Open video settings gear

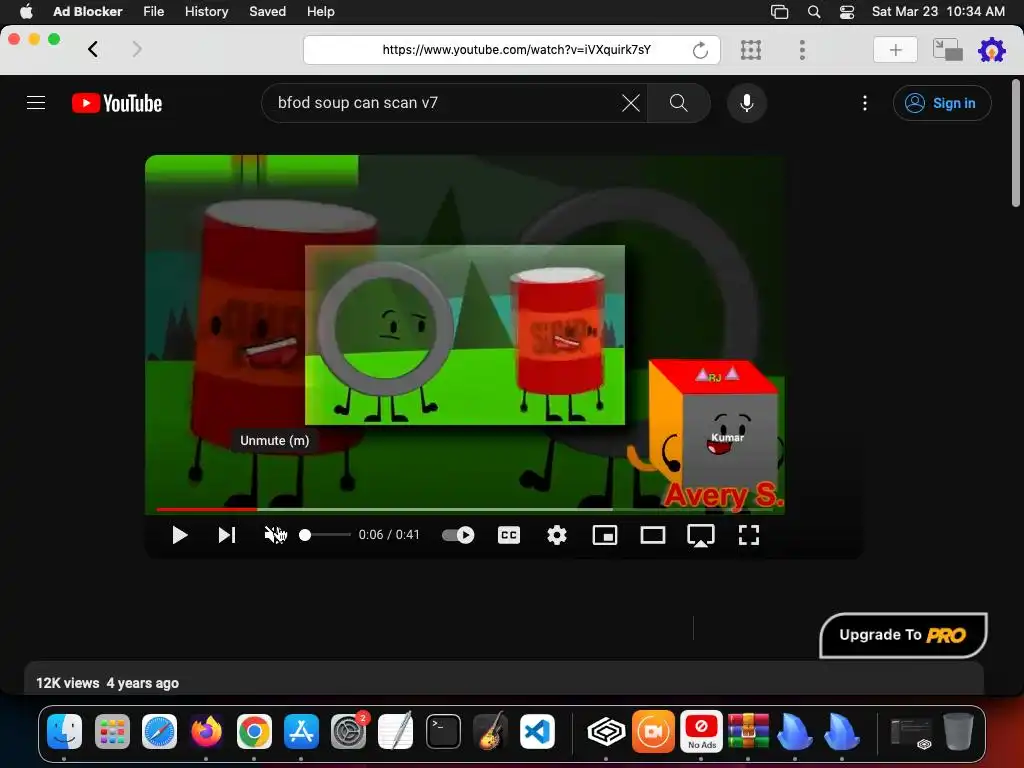pos(556,536)
